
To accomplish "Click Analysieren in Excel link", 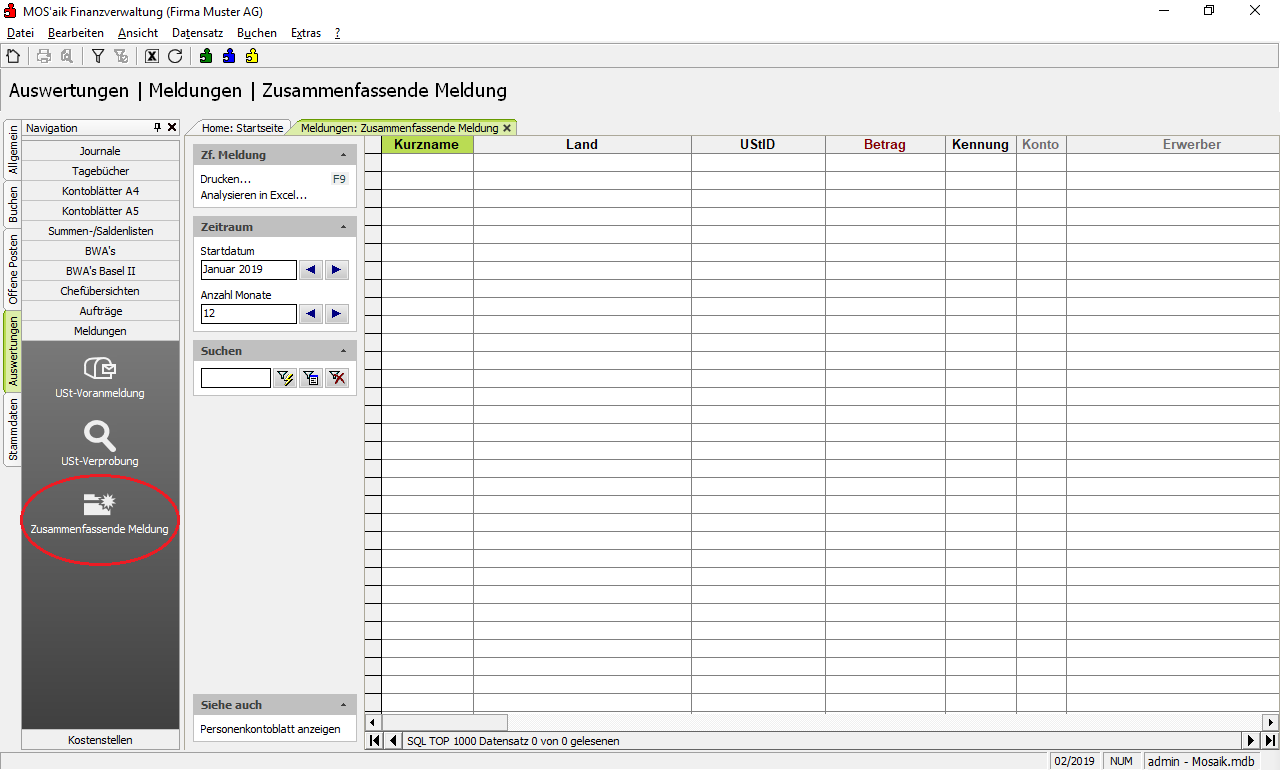I will click(x=253, y=195).
